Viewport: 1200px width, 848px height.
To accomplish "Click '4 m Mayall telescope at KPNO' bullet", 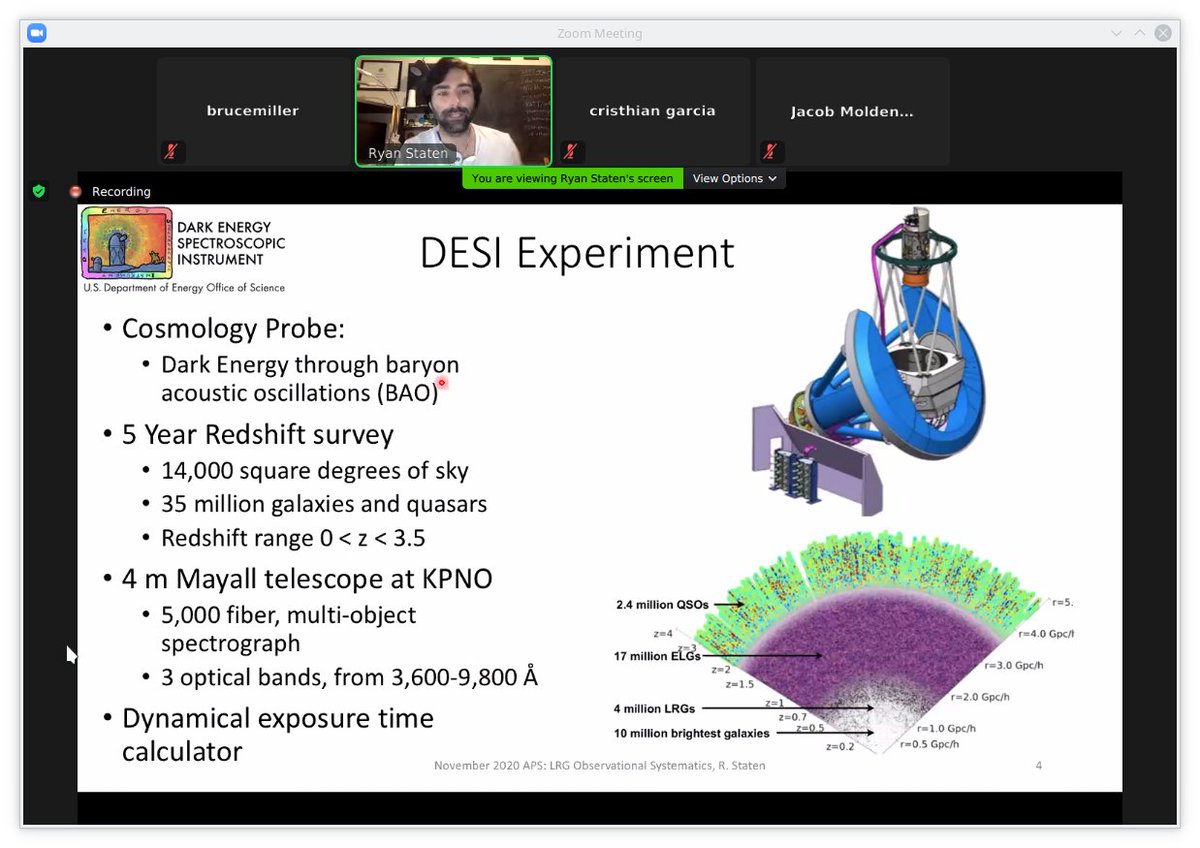I will (x=307, y=579).
